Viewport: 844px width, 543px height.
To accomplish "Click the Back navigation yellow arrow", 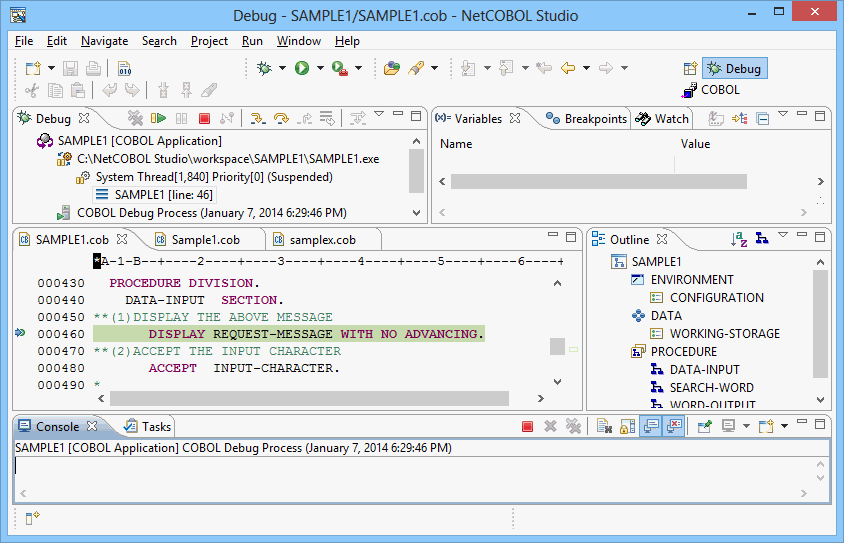I will (x=567, y=68).
